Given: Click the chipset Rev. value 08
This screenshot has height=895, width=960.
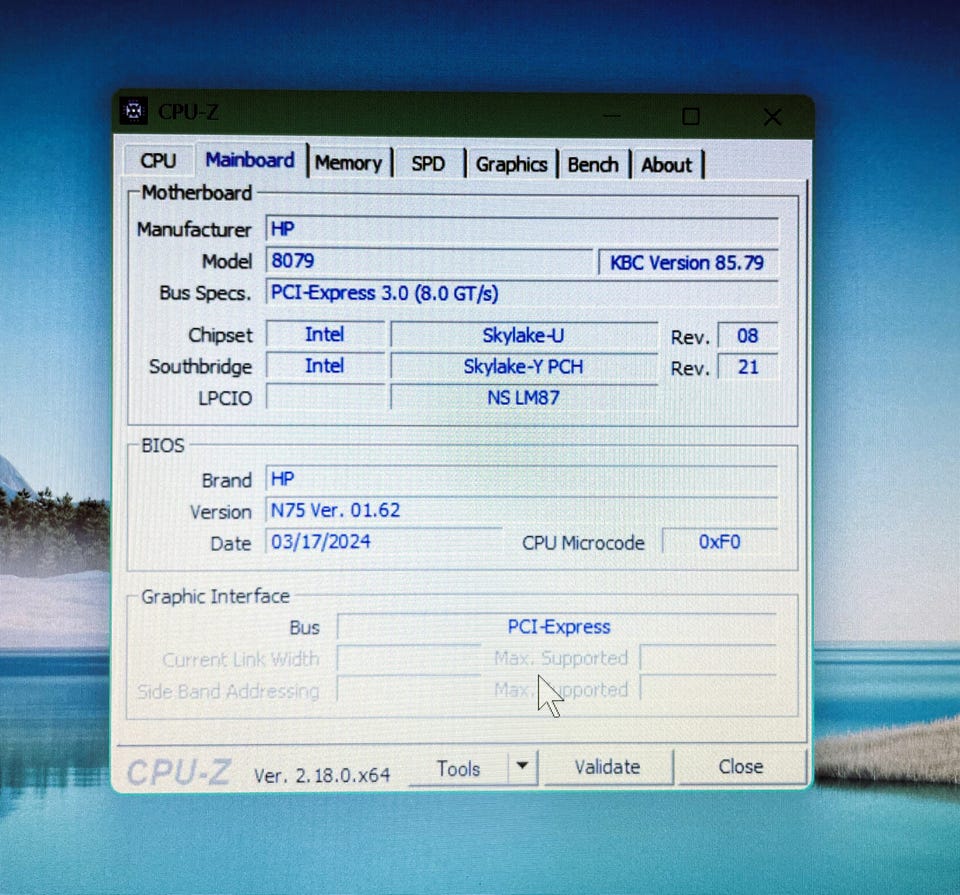Looking at the screenshot, I should (x=748, y=335).
